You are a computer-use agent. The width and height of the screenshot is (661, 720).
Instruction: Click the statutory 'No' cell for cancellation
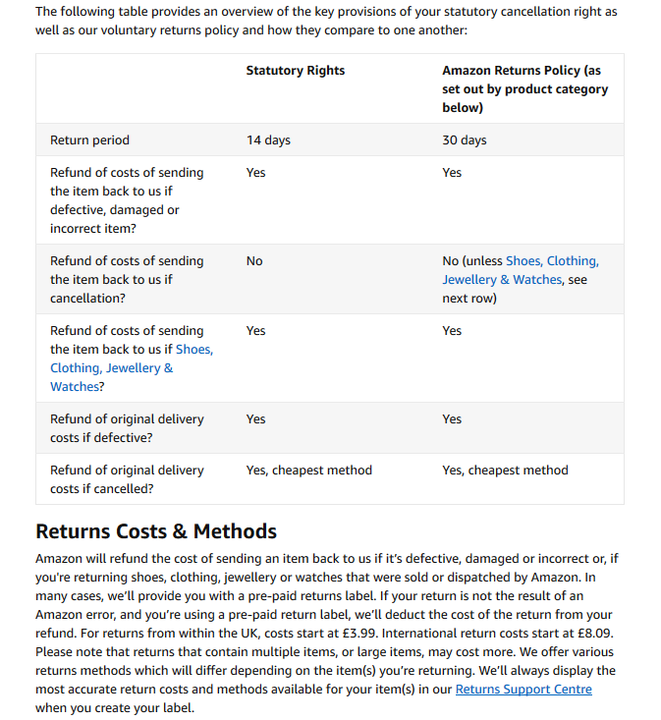(x=254, y=261)
